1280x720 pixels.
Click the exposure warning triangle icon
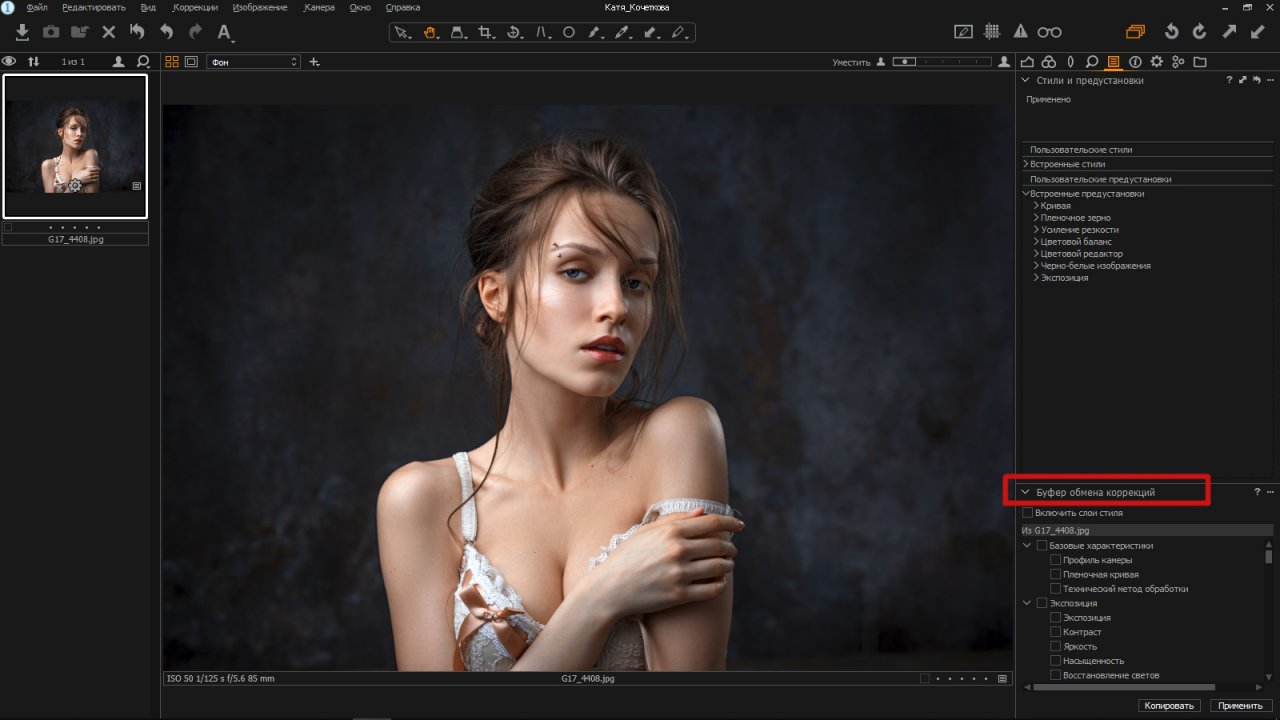1020,32
